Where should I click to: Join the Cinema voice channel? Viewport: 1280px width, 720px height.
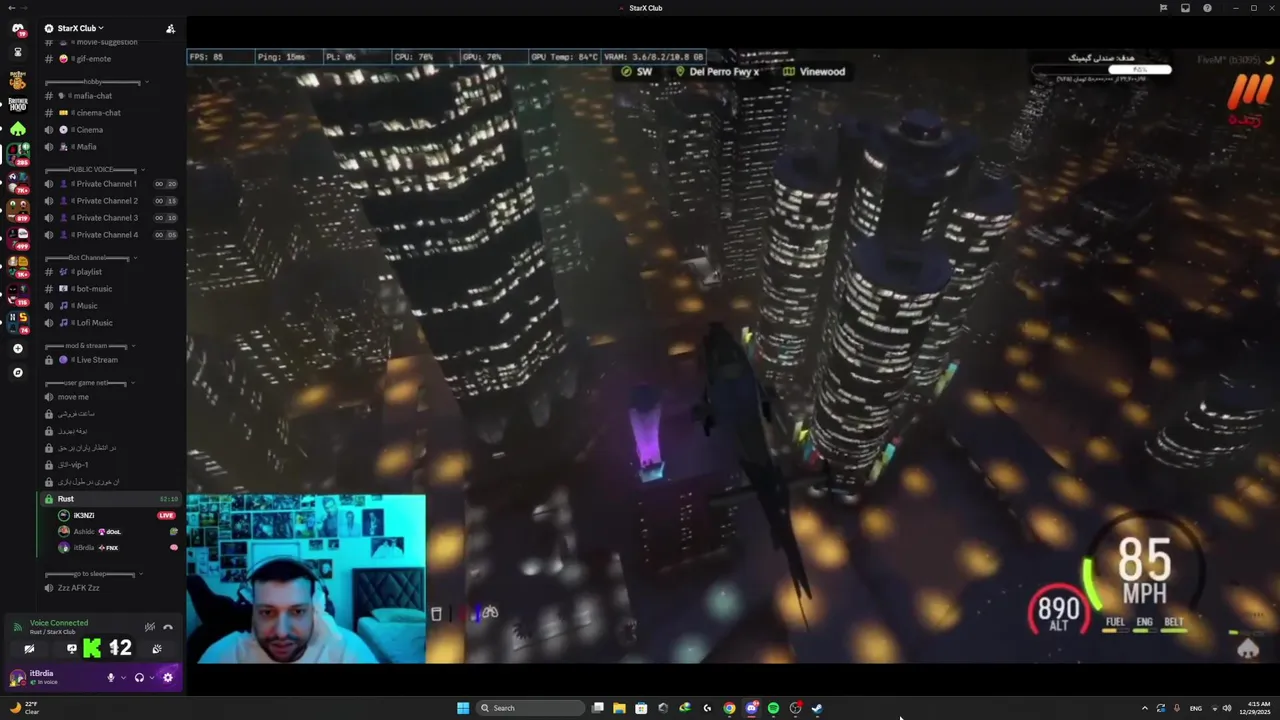point(110,130)
